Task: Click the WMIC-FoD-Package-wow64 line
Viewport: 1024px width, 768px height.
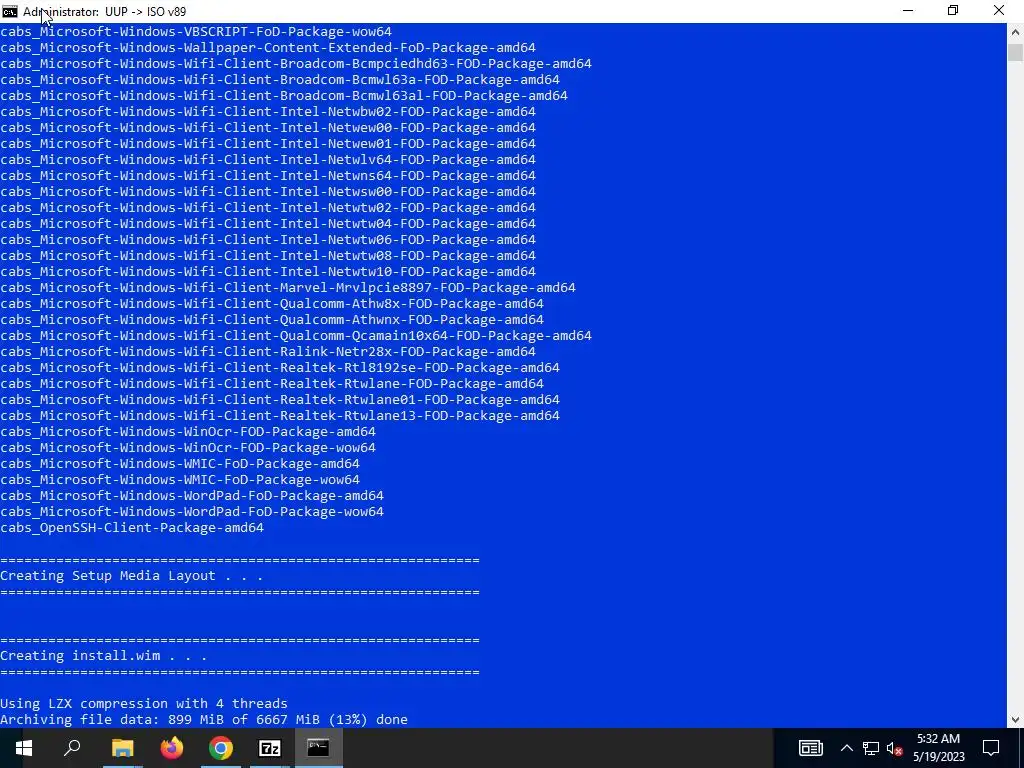Action: [x=180, y=479]
